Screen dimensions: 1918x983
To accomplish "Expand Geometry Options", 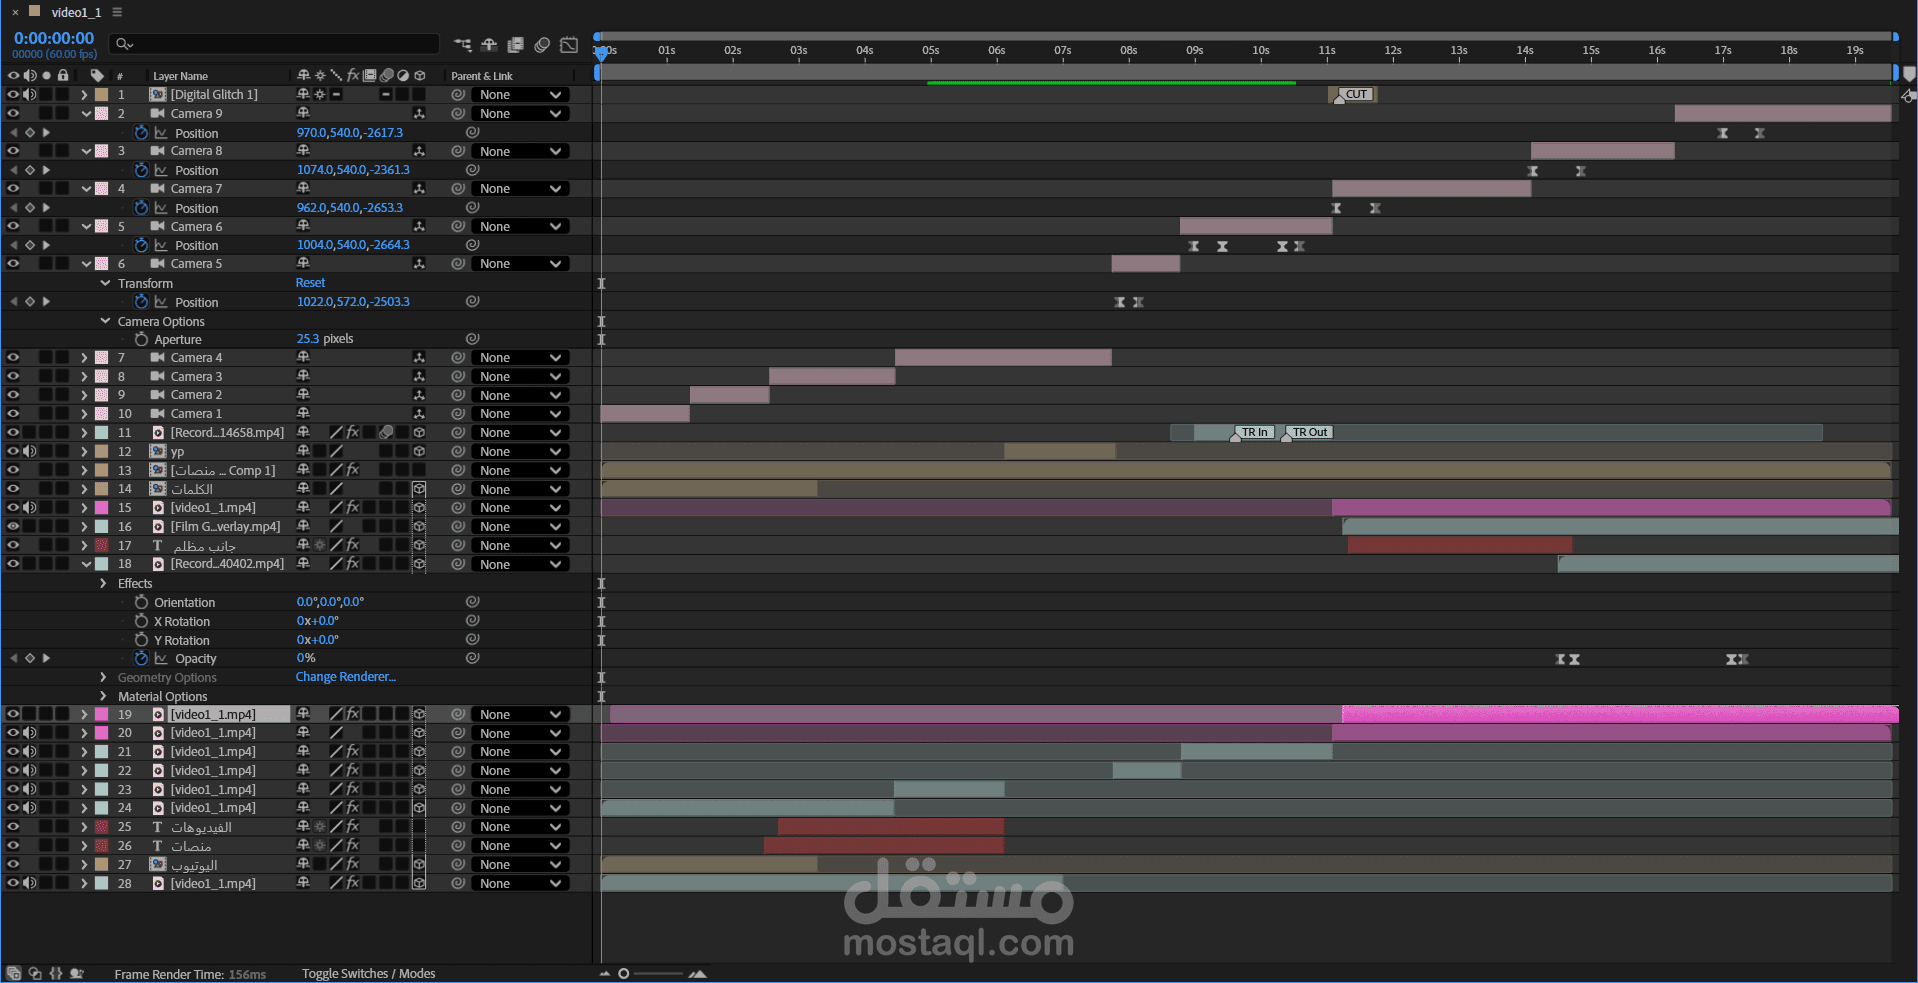I will click(103, 677).
